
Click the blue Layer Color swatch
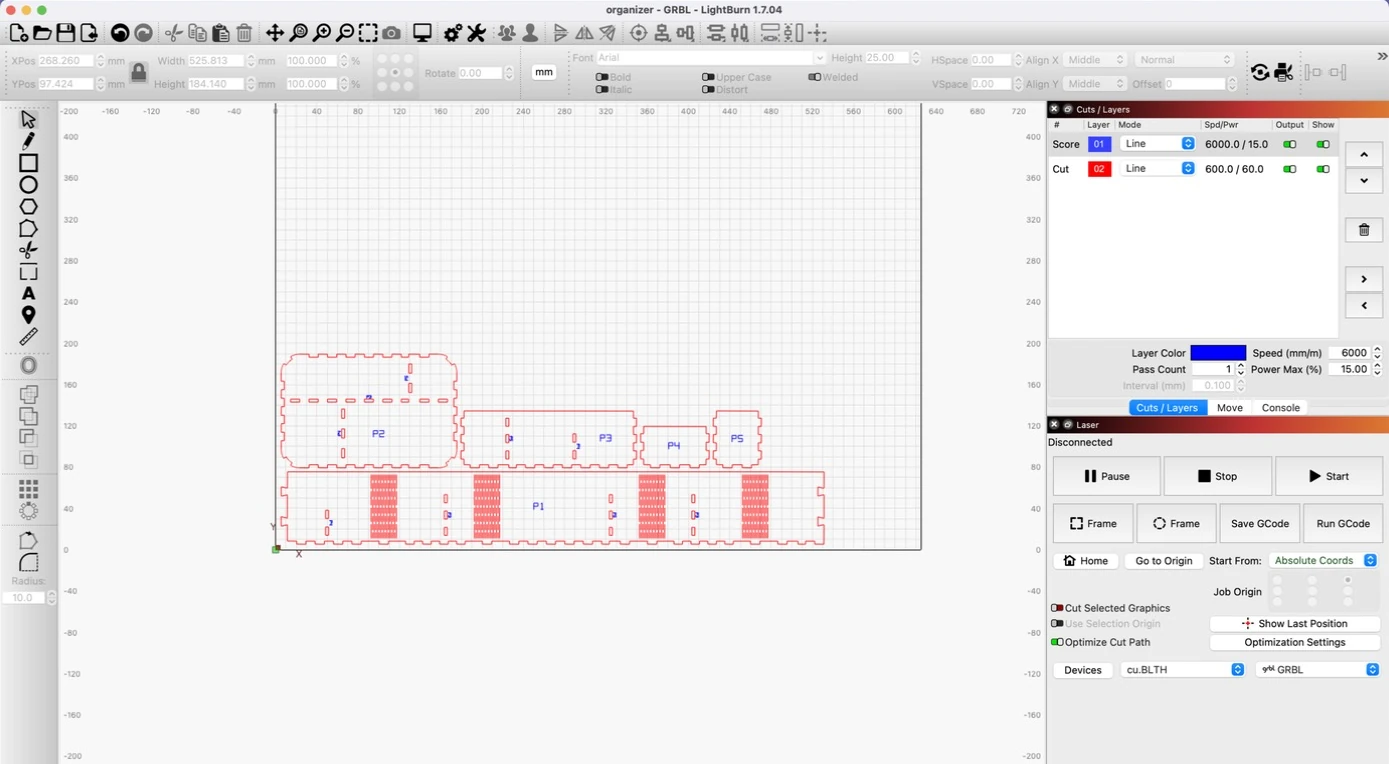tap(1218, 353)
